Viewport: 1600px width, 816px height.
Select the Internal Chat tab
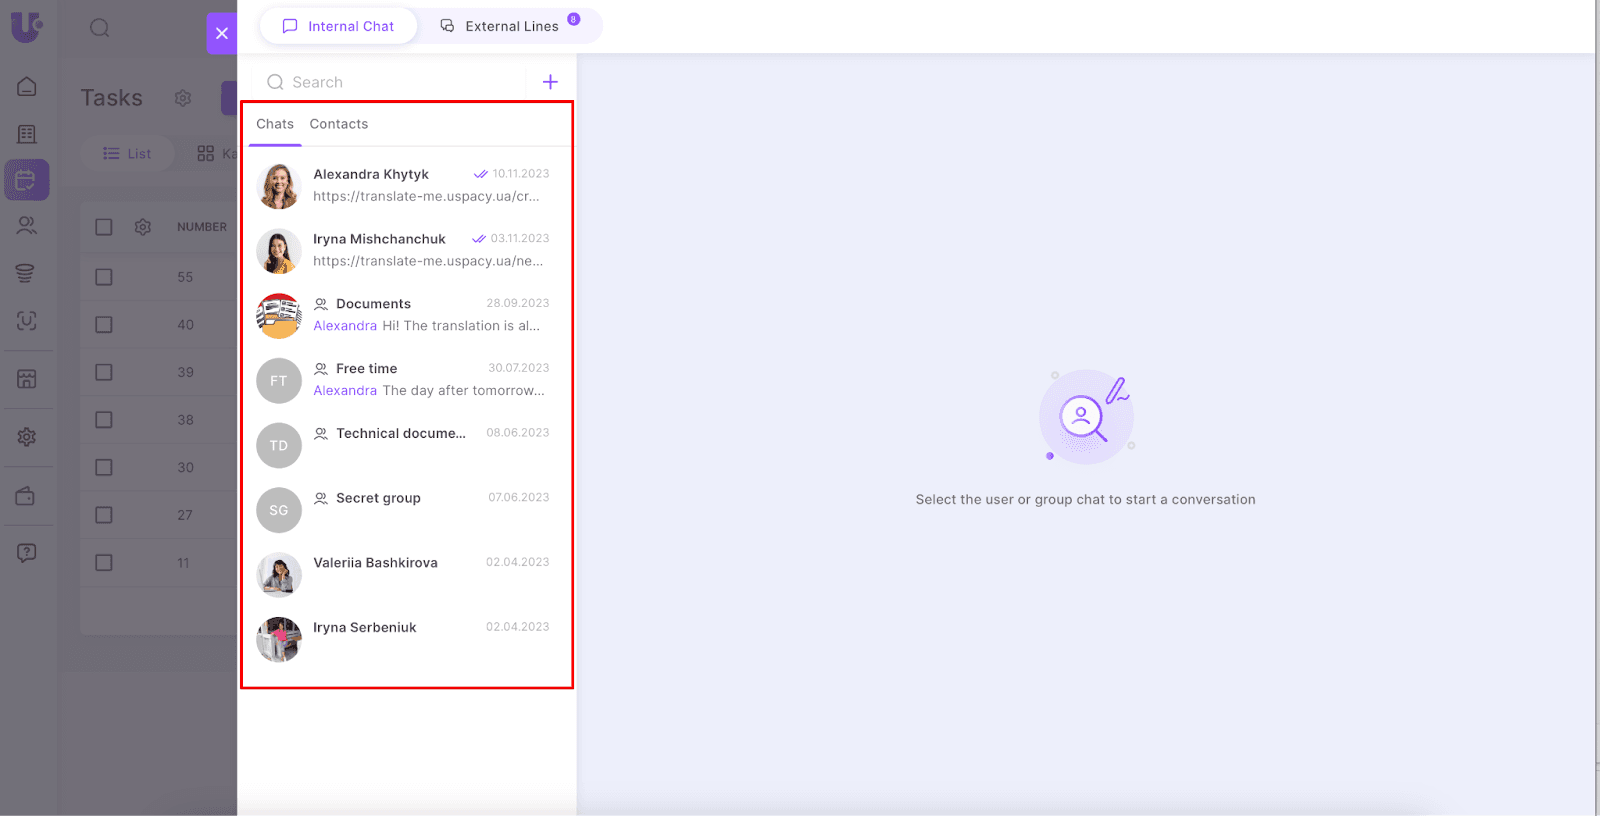[339, 26]
